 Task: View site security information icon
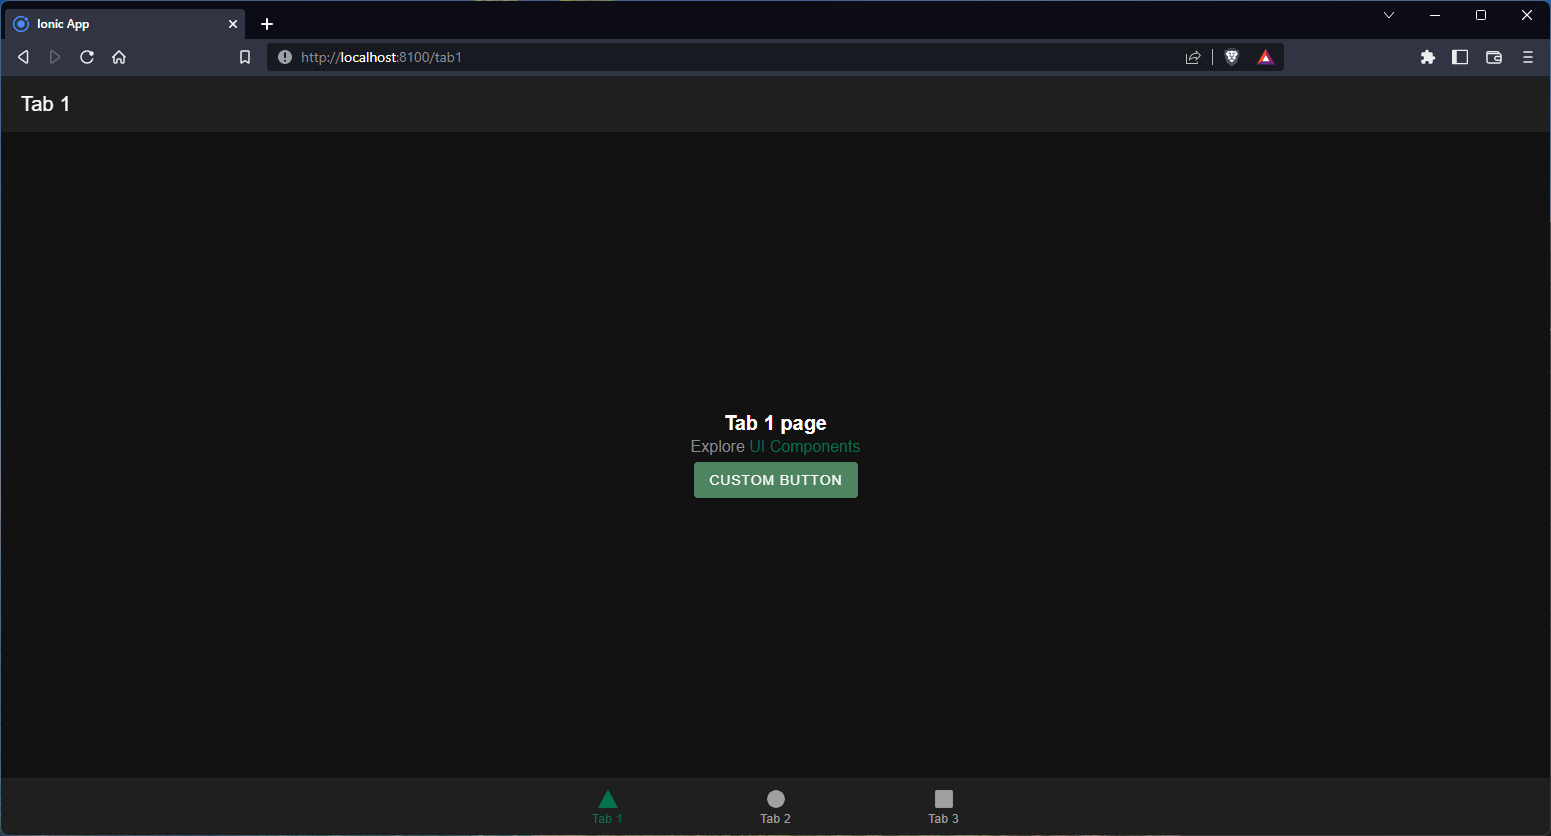(285, 57)
